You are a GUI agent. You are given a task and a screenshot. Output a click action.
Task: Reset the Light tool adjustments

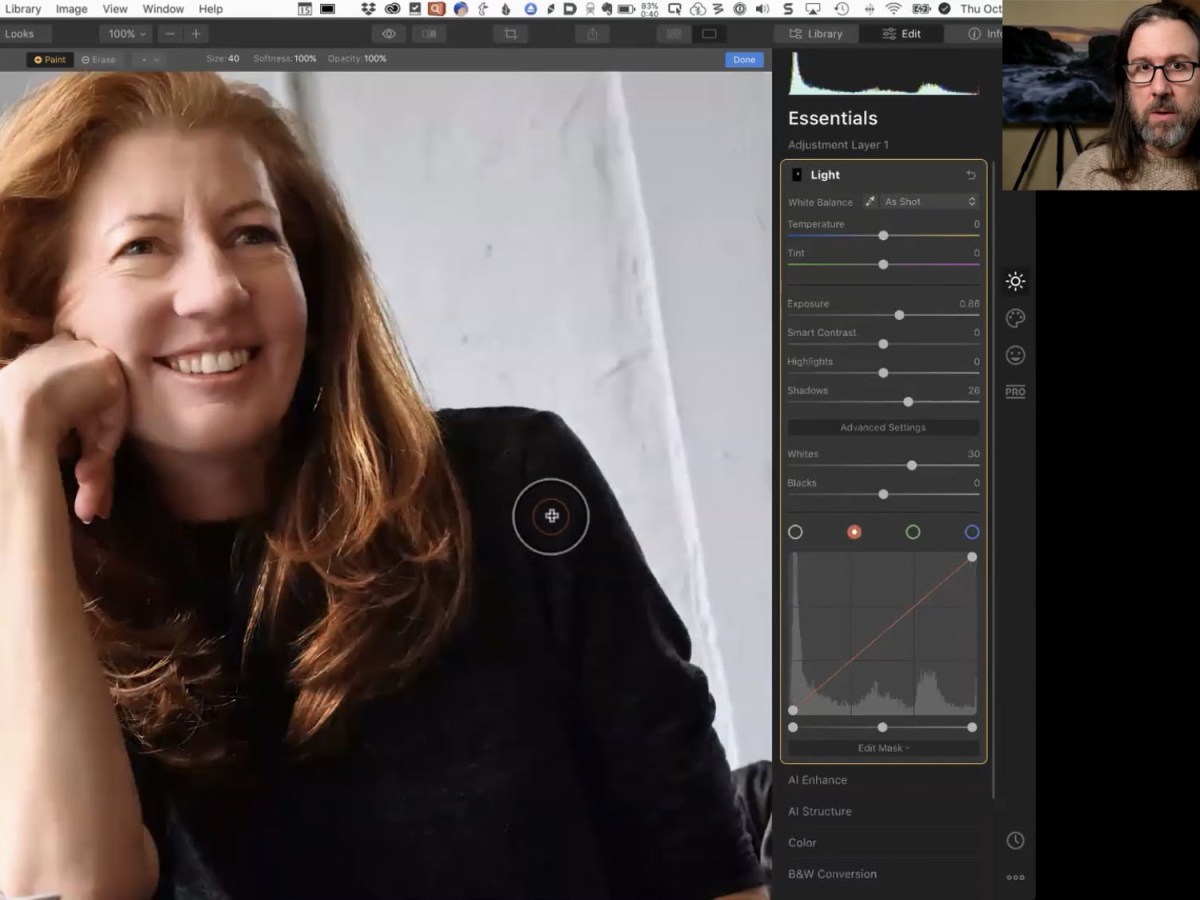click(970, 175)
